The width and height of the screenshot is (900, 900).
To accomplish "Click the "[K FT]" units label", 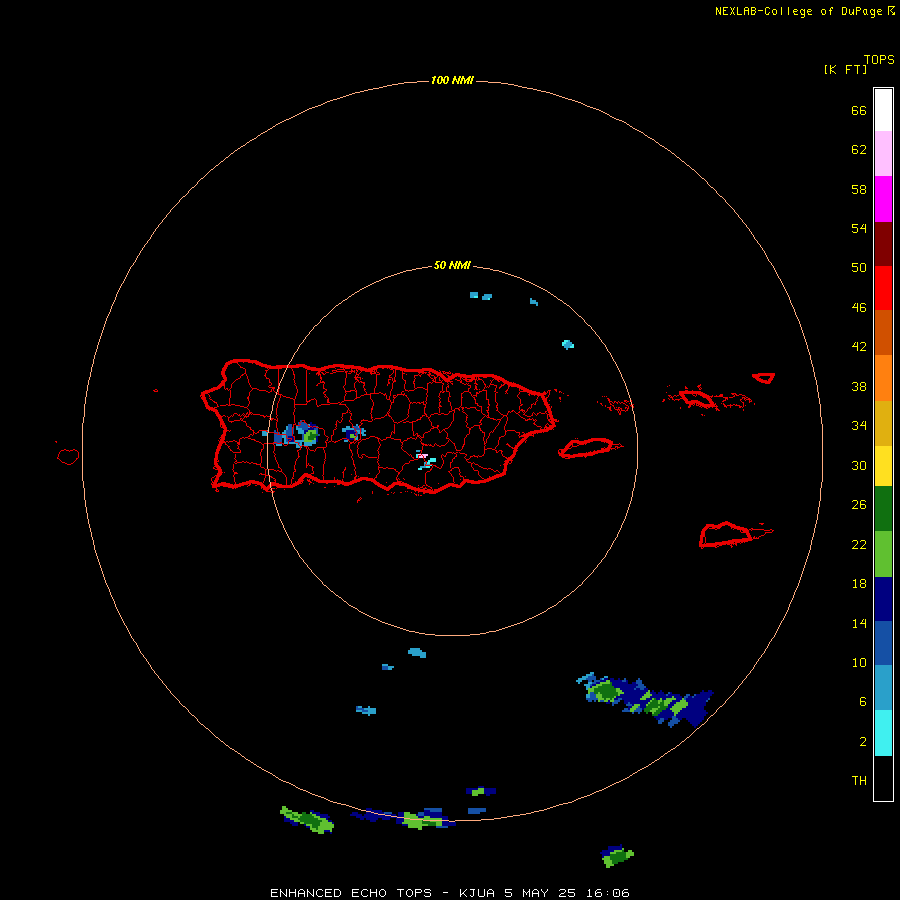I will tap(845, 69).
